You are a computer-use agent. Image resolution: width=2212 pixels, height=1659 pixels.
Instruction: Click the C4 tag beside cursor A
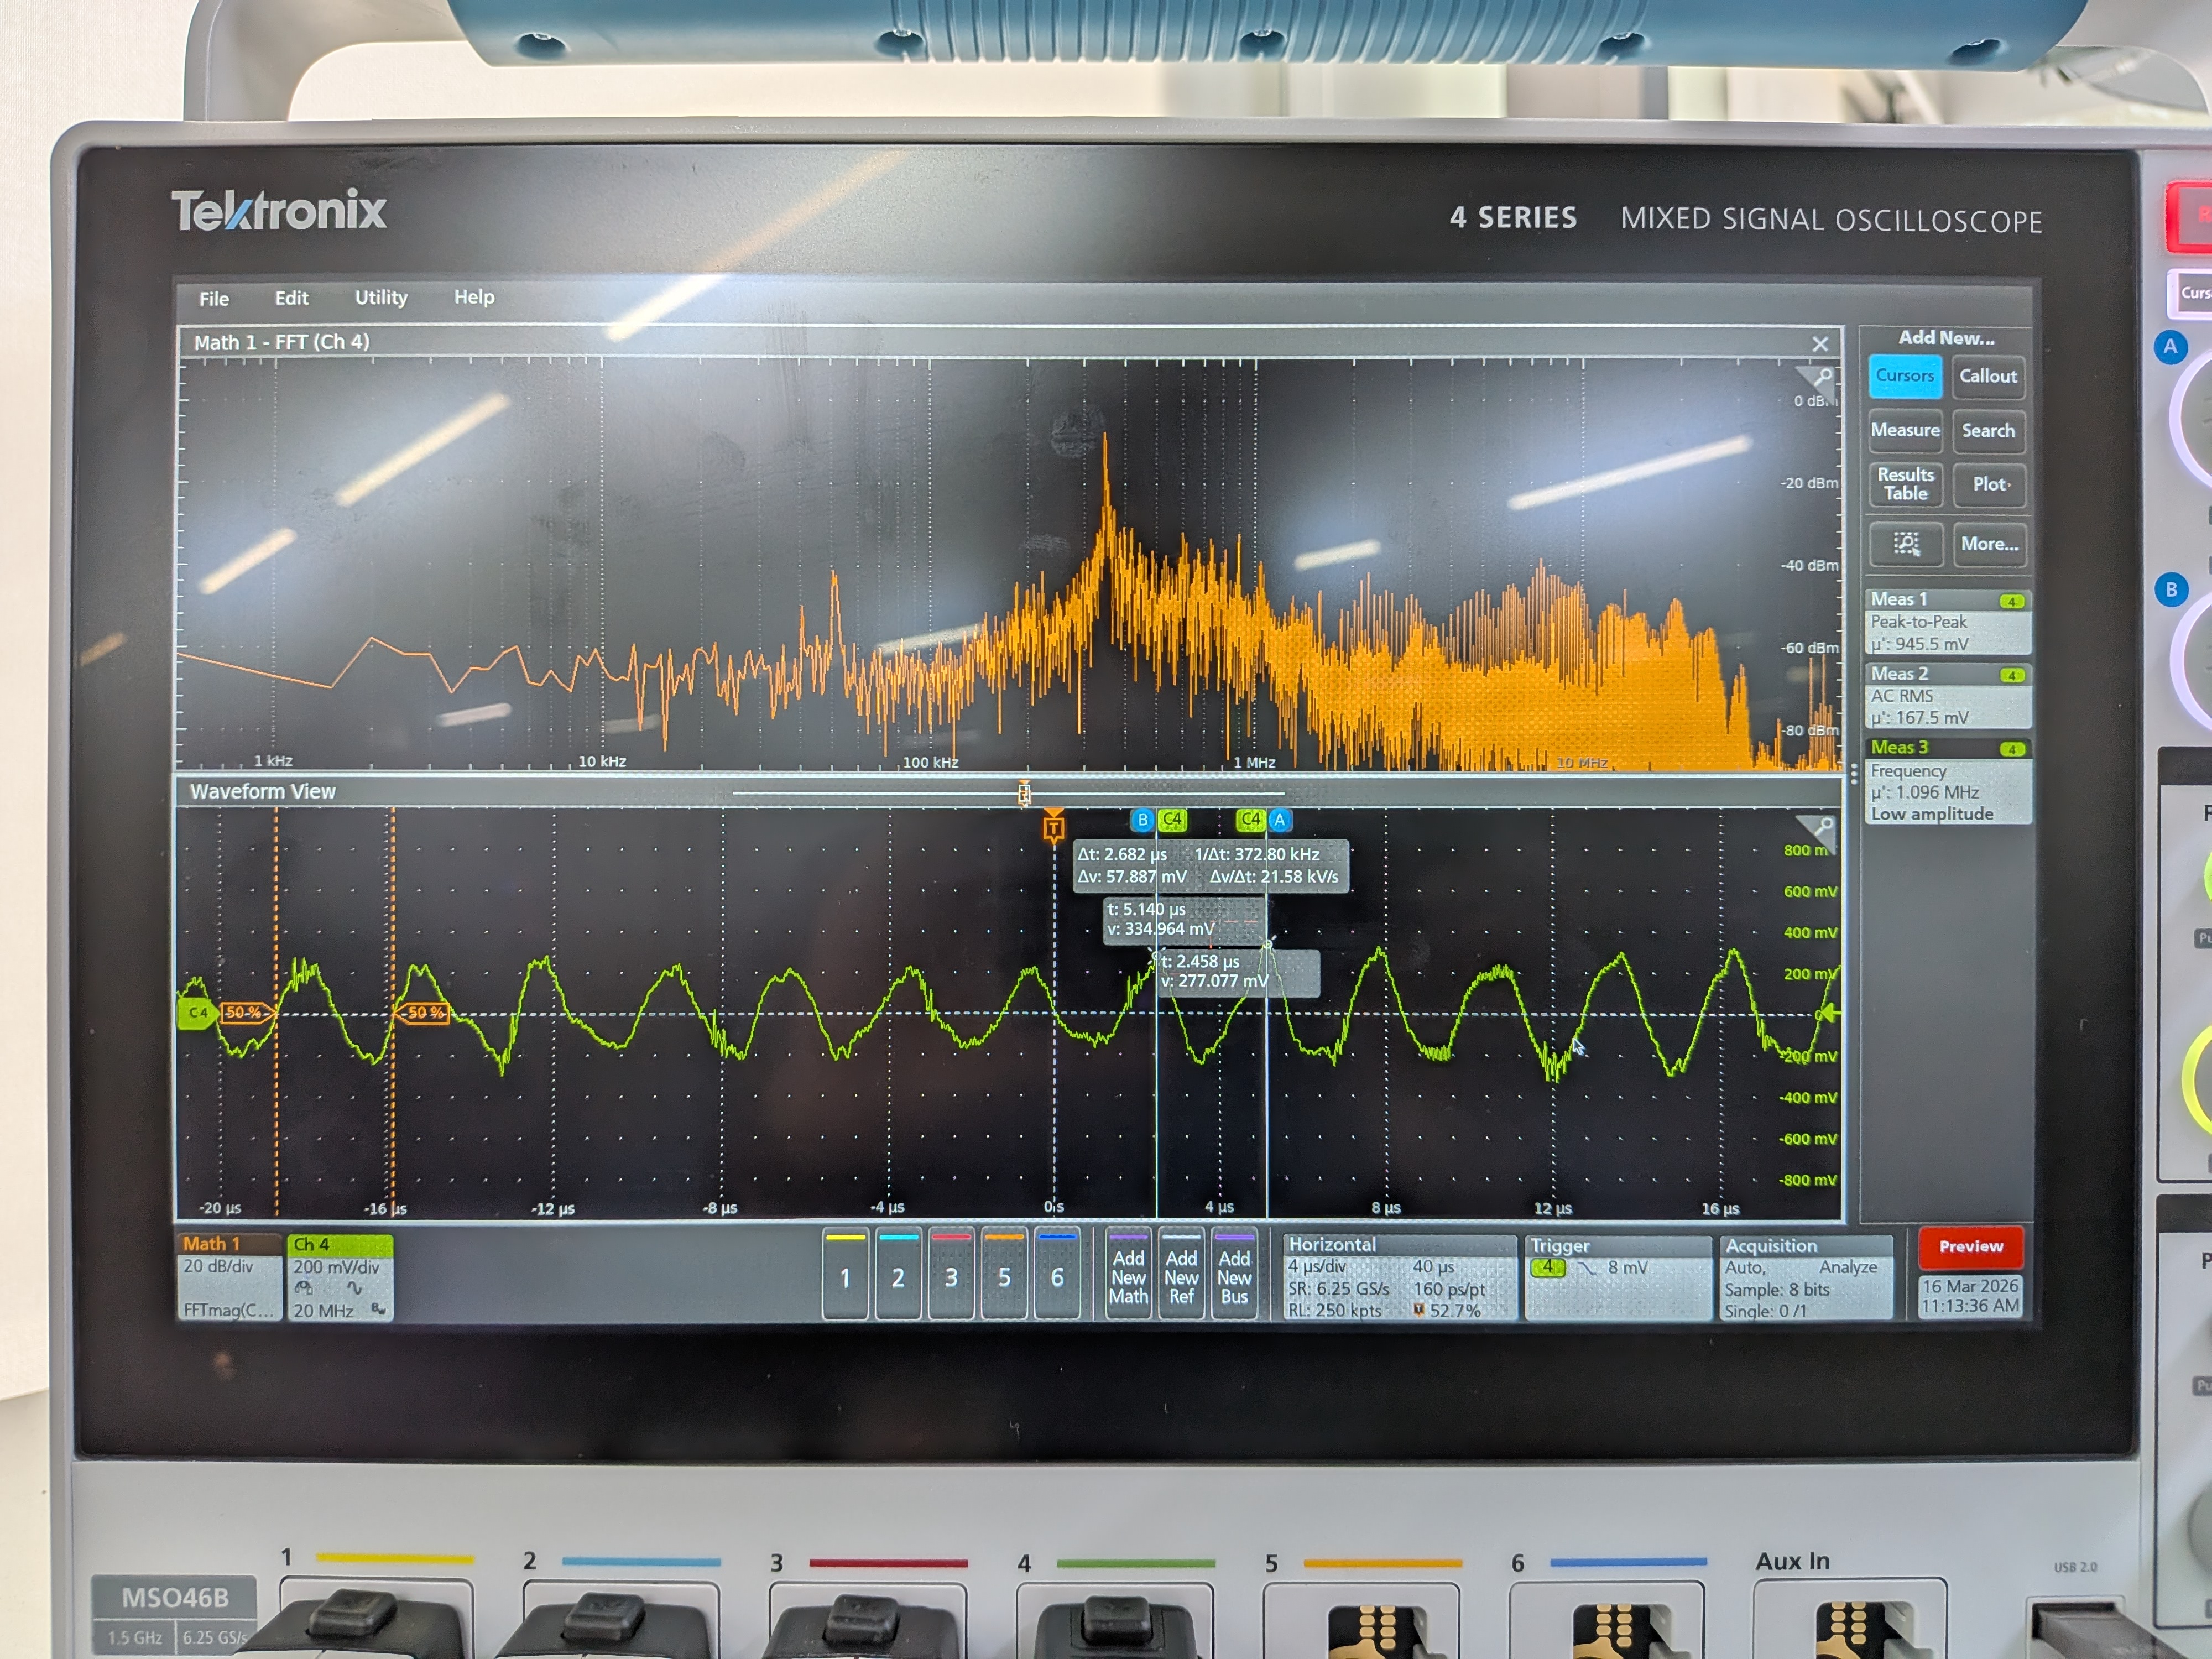(1250, 820)
